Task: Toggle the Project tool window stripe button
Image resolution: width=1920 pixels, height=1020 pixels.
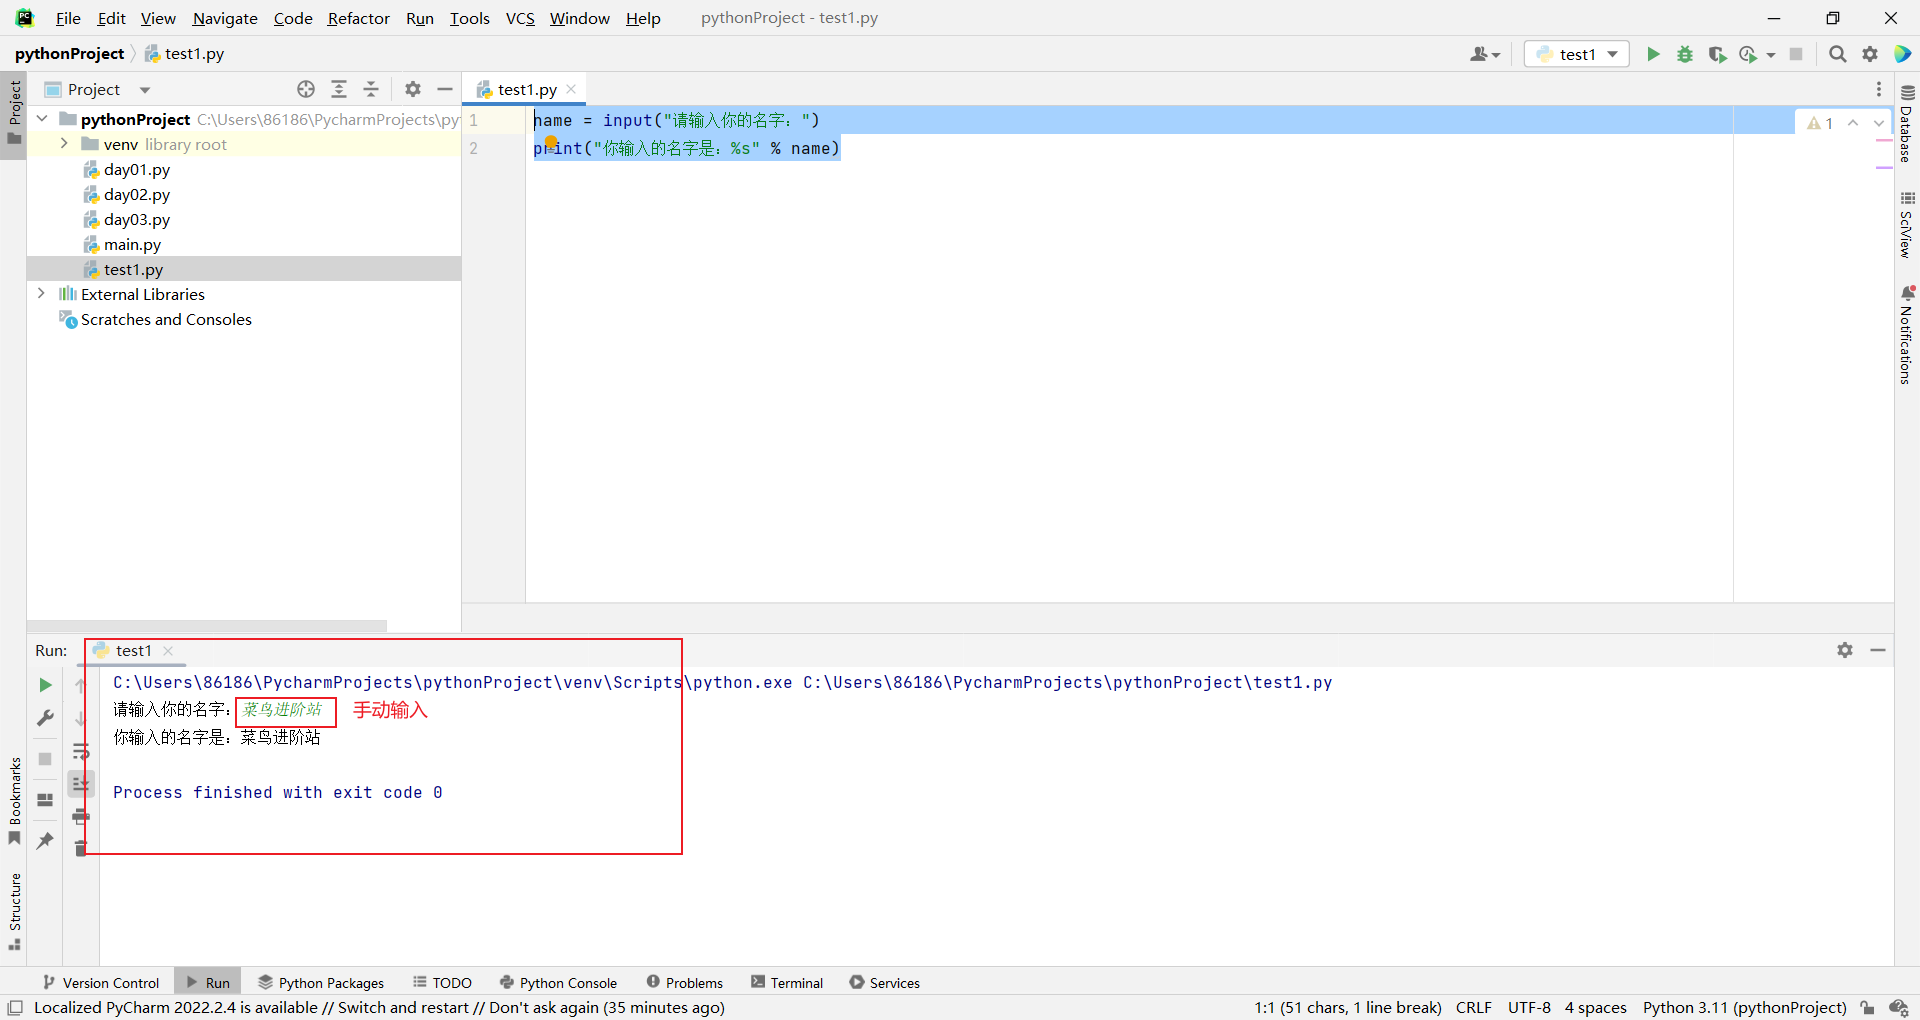Action: tap(14, 113)
